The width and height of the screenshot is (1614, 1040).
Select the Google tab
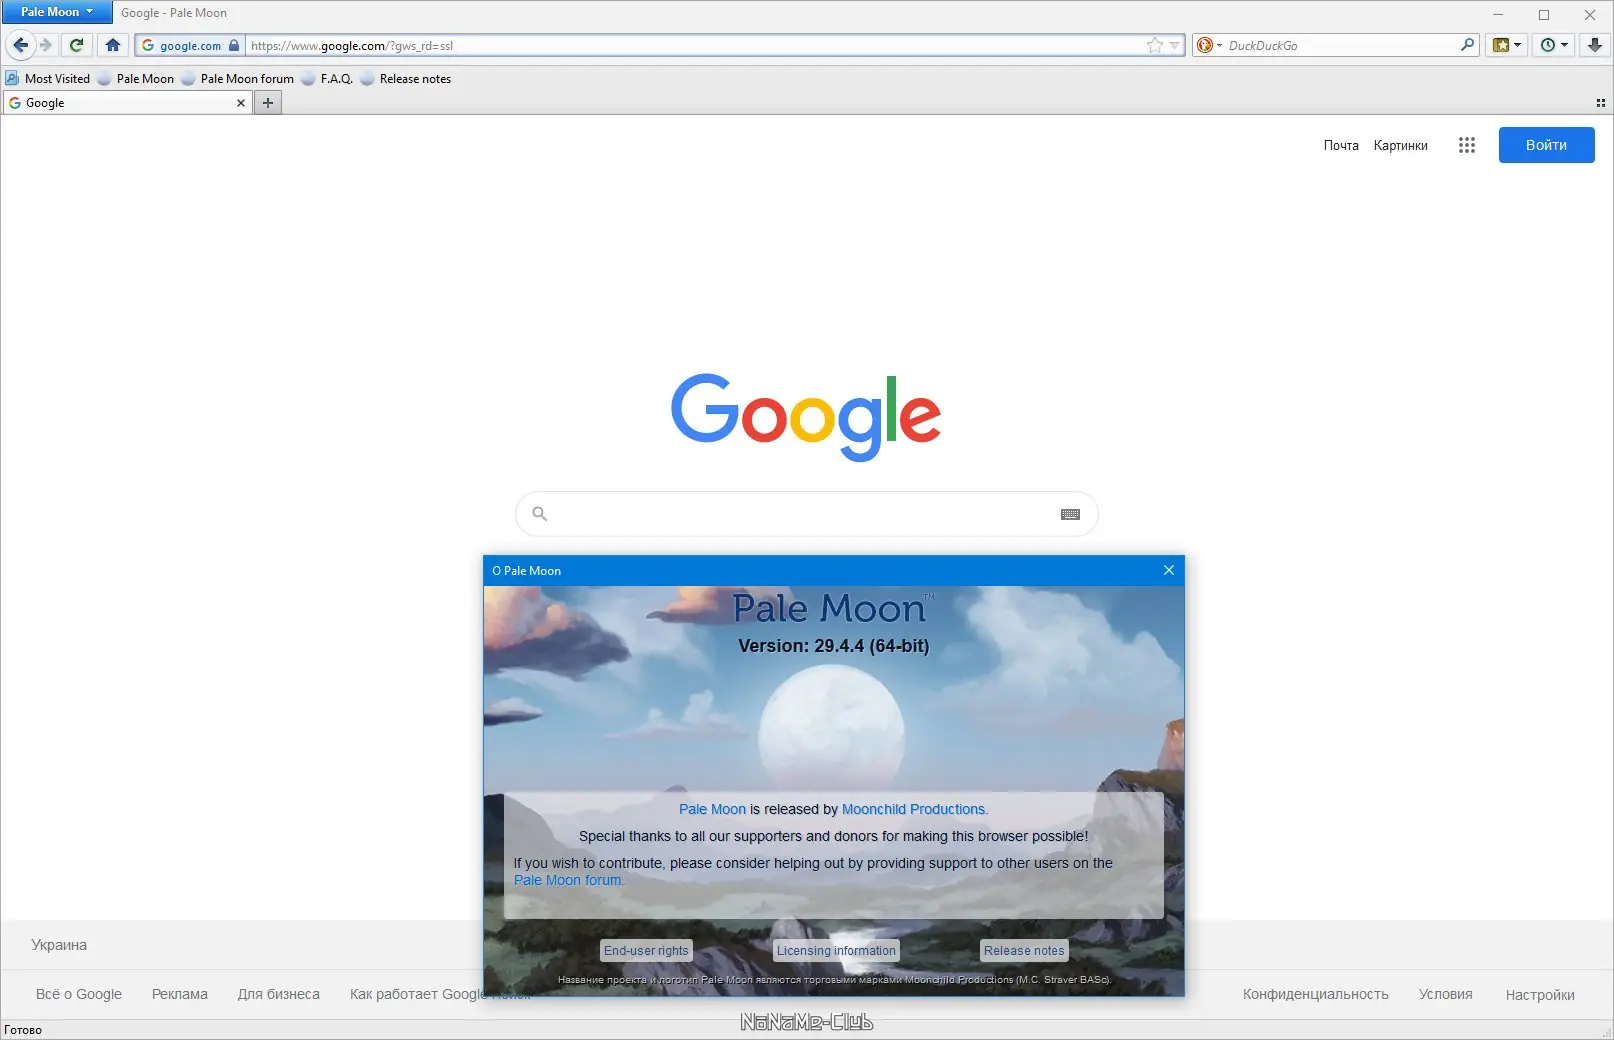pos(127,103)
